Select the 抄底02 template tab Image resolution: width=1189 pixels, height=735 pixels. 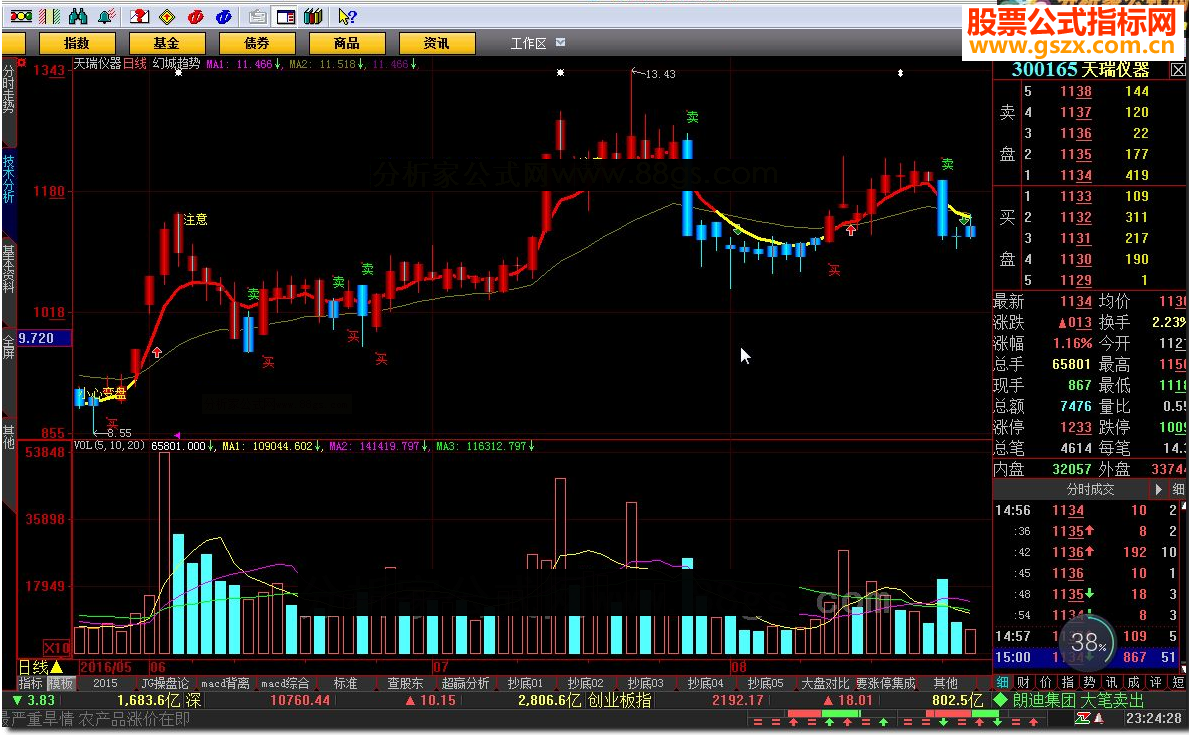point(585,683)
